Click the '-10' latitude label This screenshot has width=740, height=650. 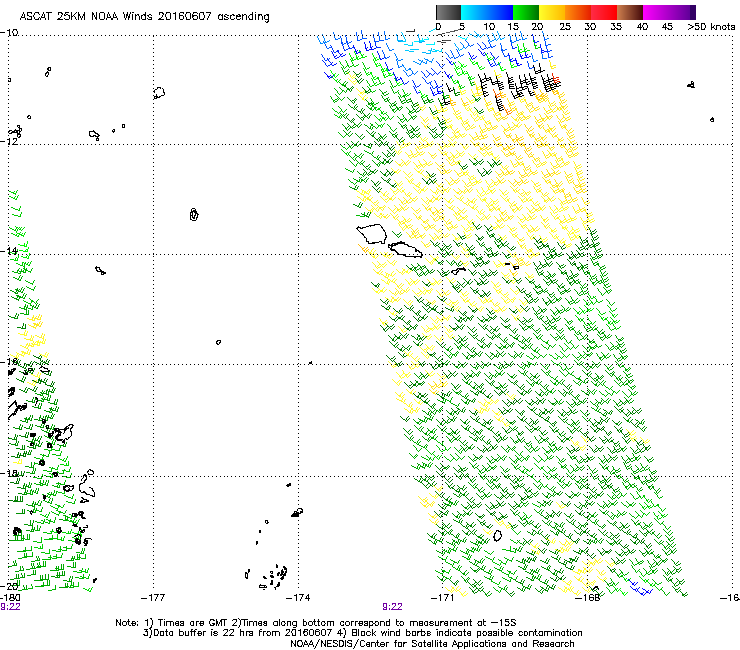click(9, 33)
